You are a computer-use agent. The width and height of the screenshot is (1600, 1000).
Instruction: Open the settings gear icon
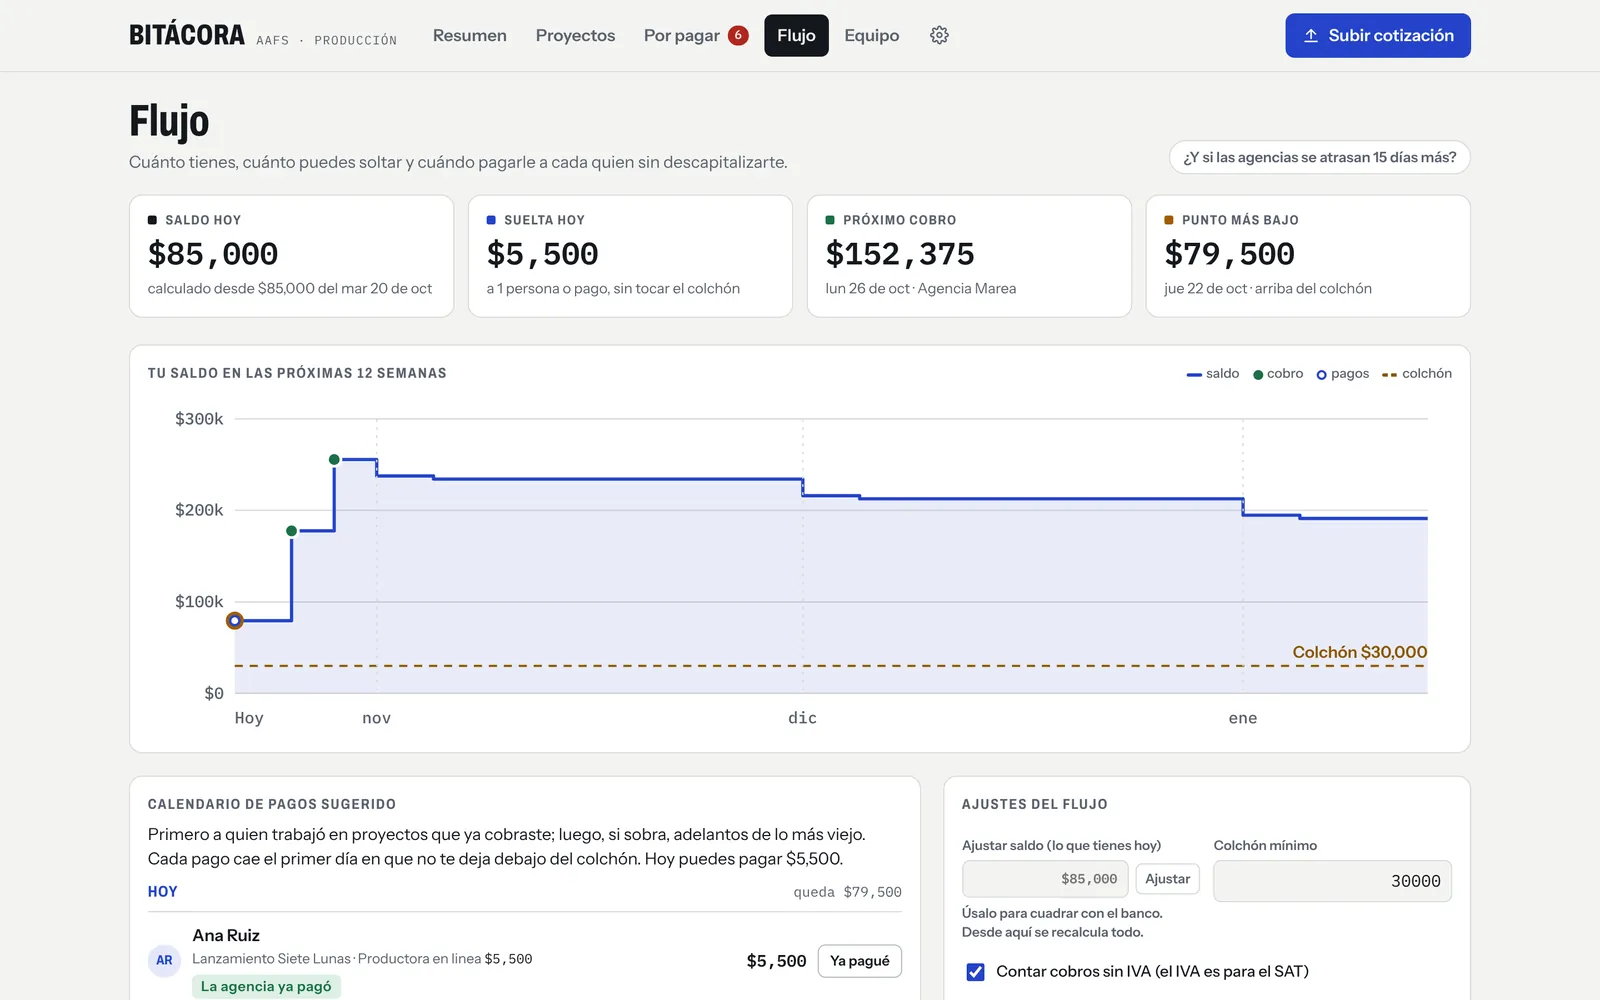(x=939, y=35)
